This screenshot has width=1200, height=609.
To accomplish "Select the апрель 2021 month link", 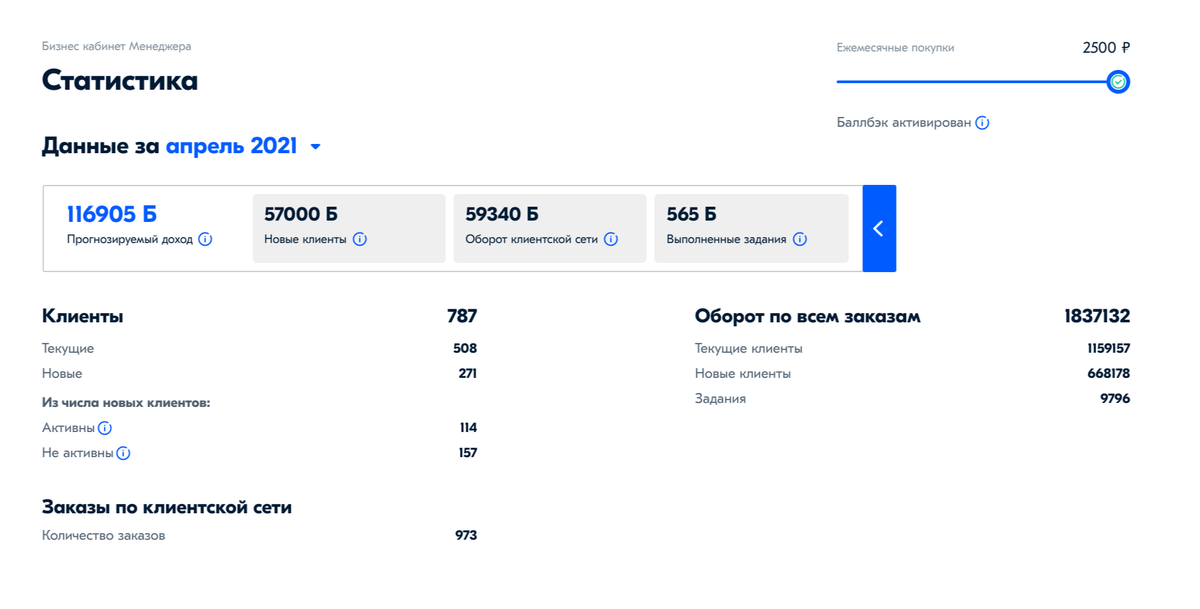I will 231,146.
